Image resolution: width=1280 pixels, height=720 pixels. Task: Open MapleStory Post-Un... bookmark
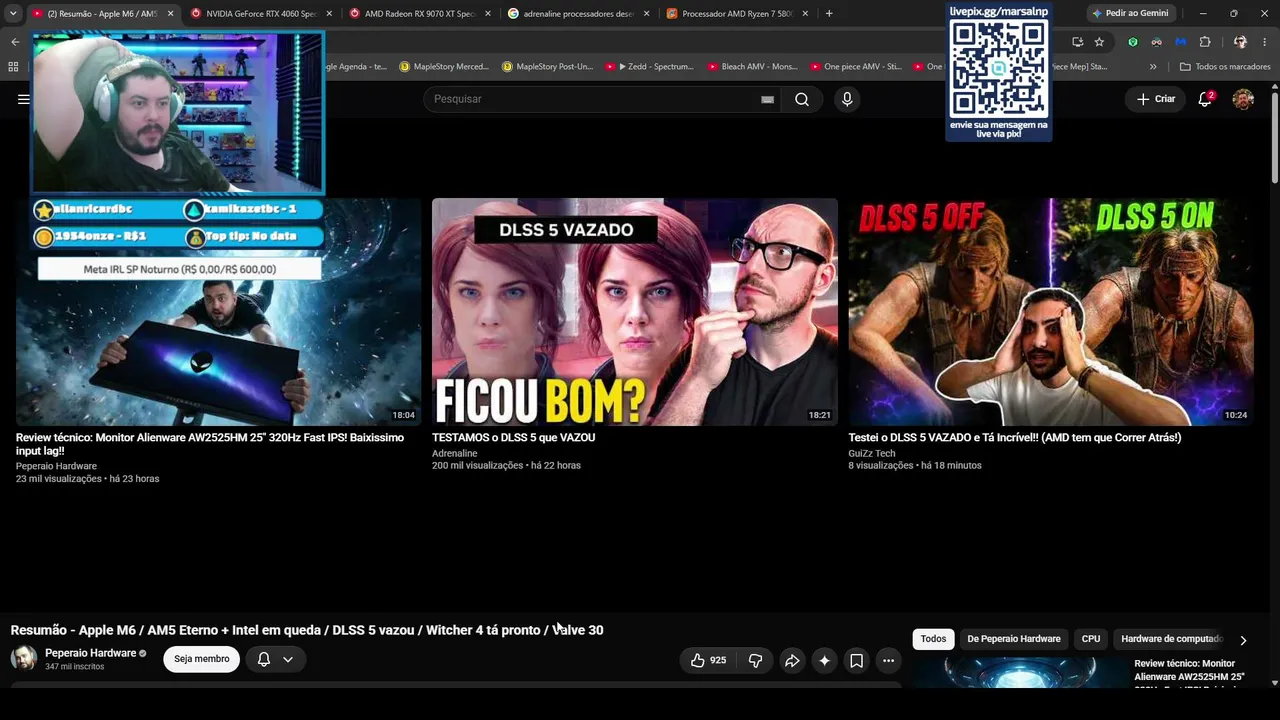click(548, 67)
